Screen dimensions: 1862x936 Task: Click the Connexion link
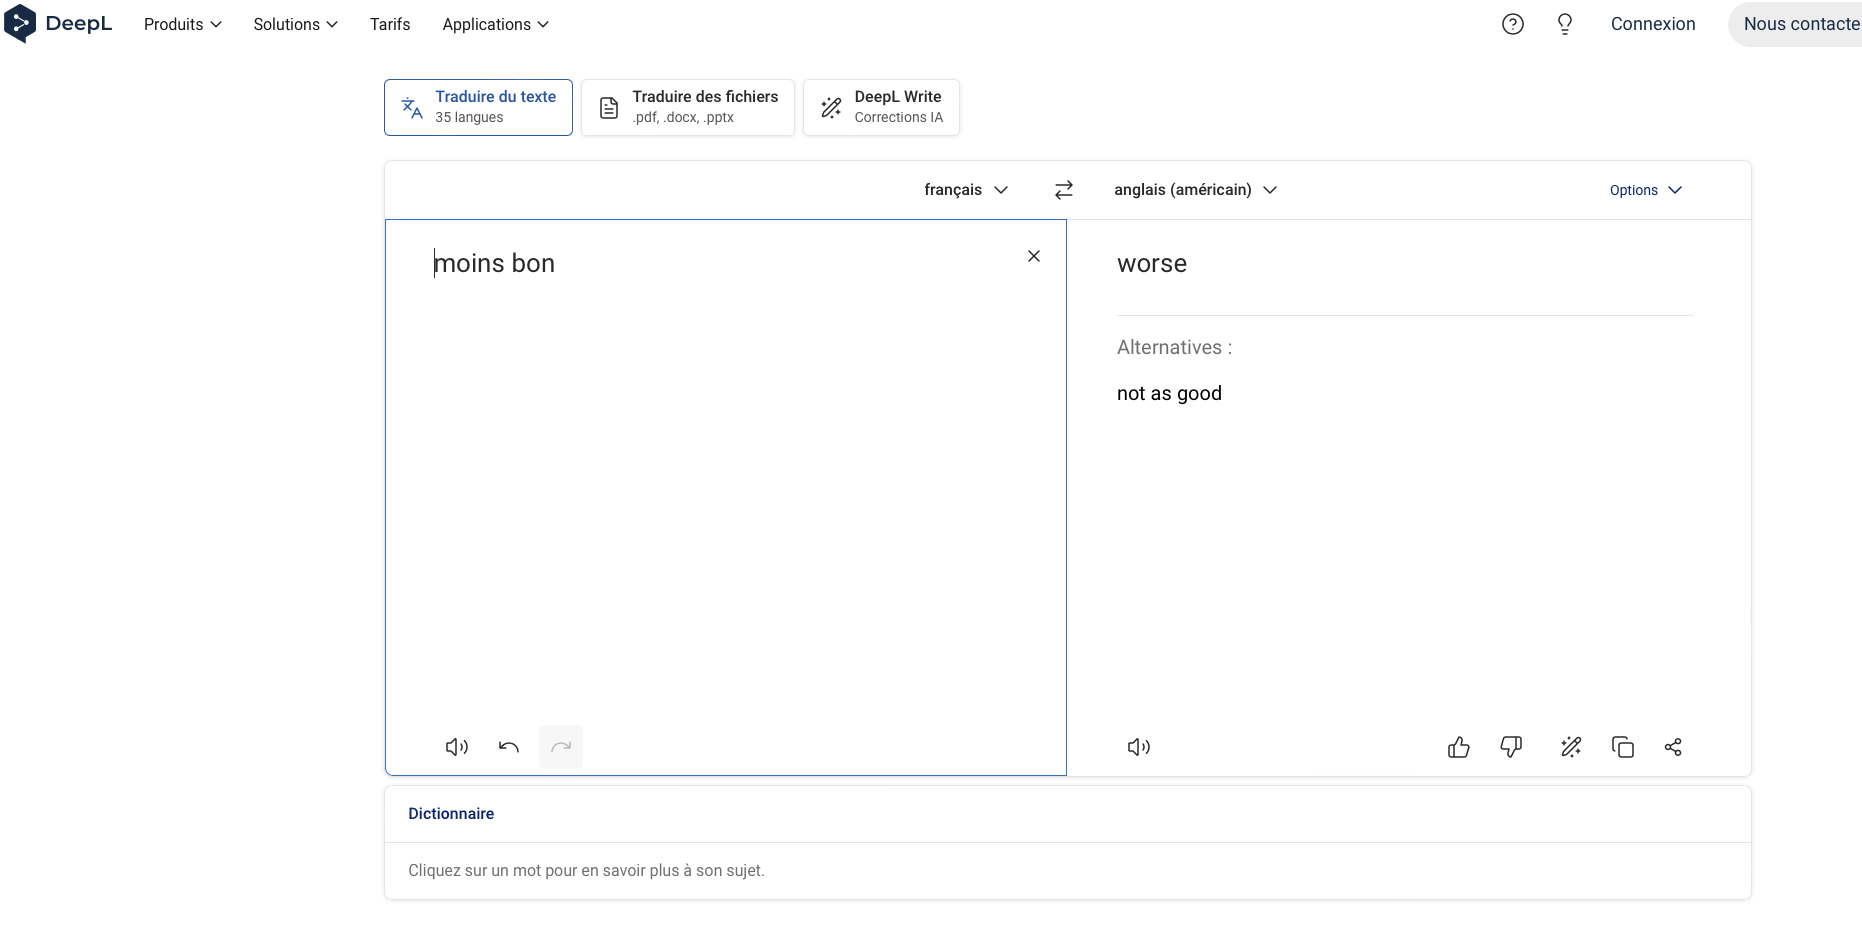1652,24
